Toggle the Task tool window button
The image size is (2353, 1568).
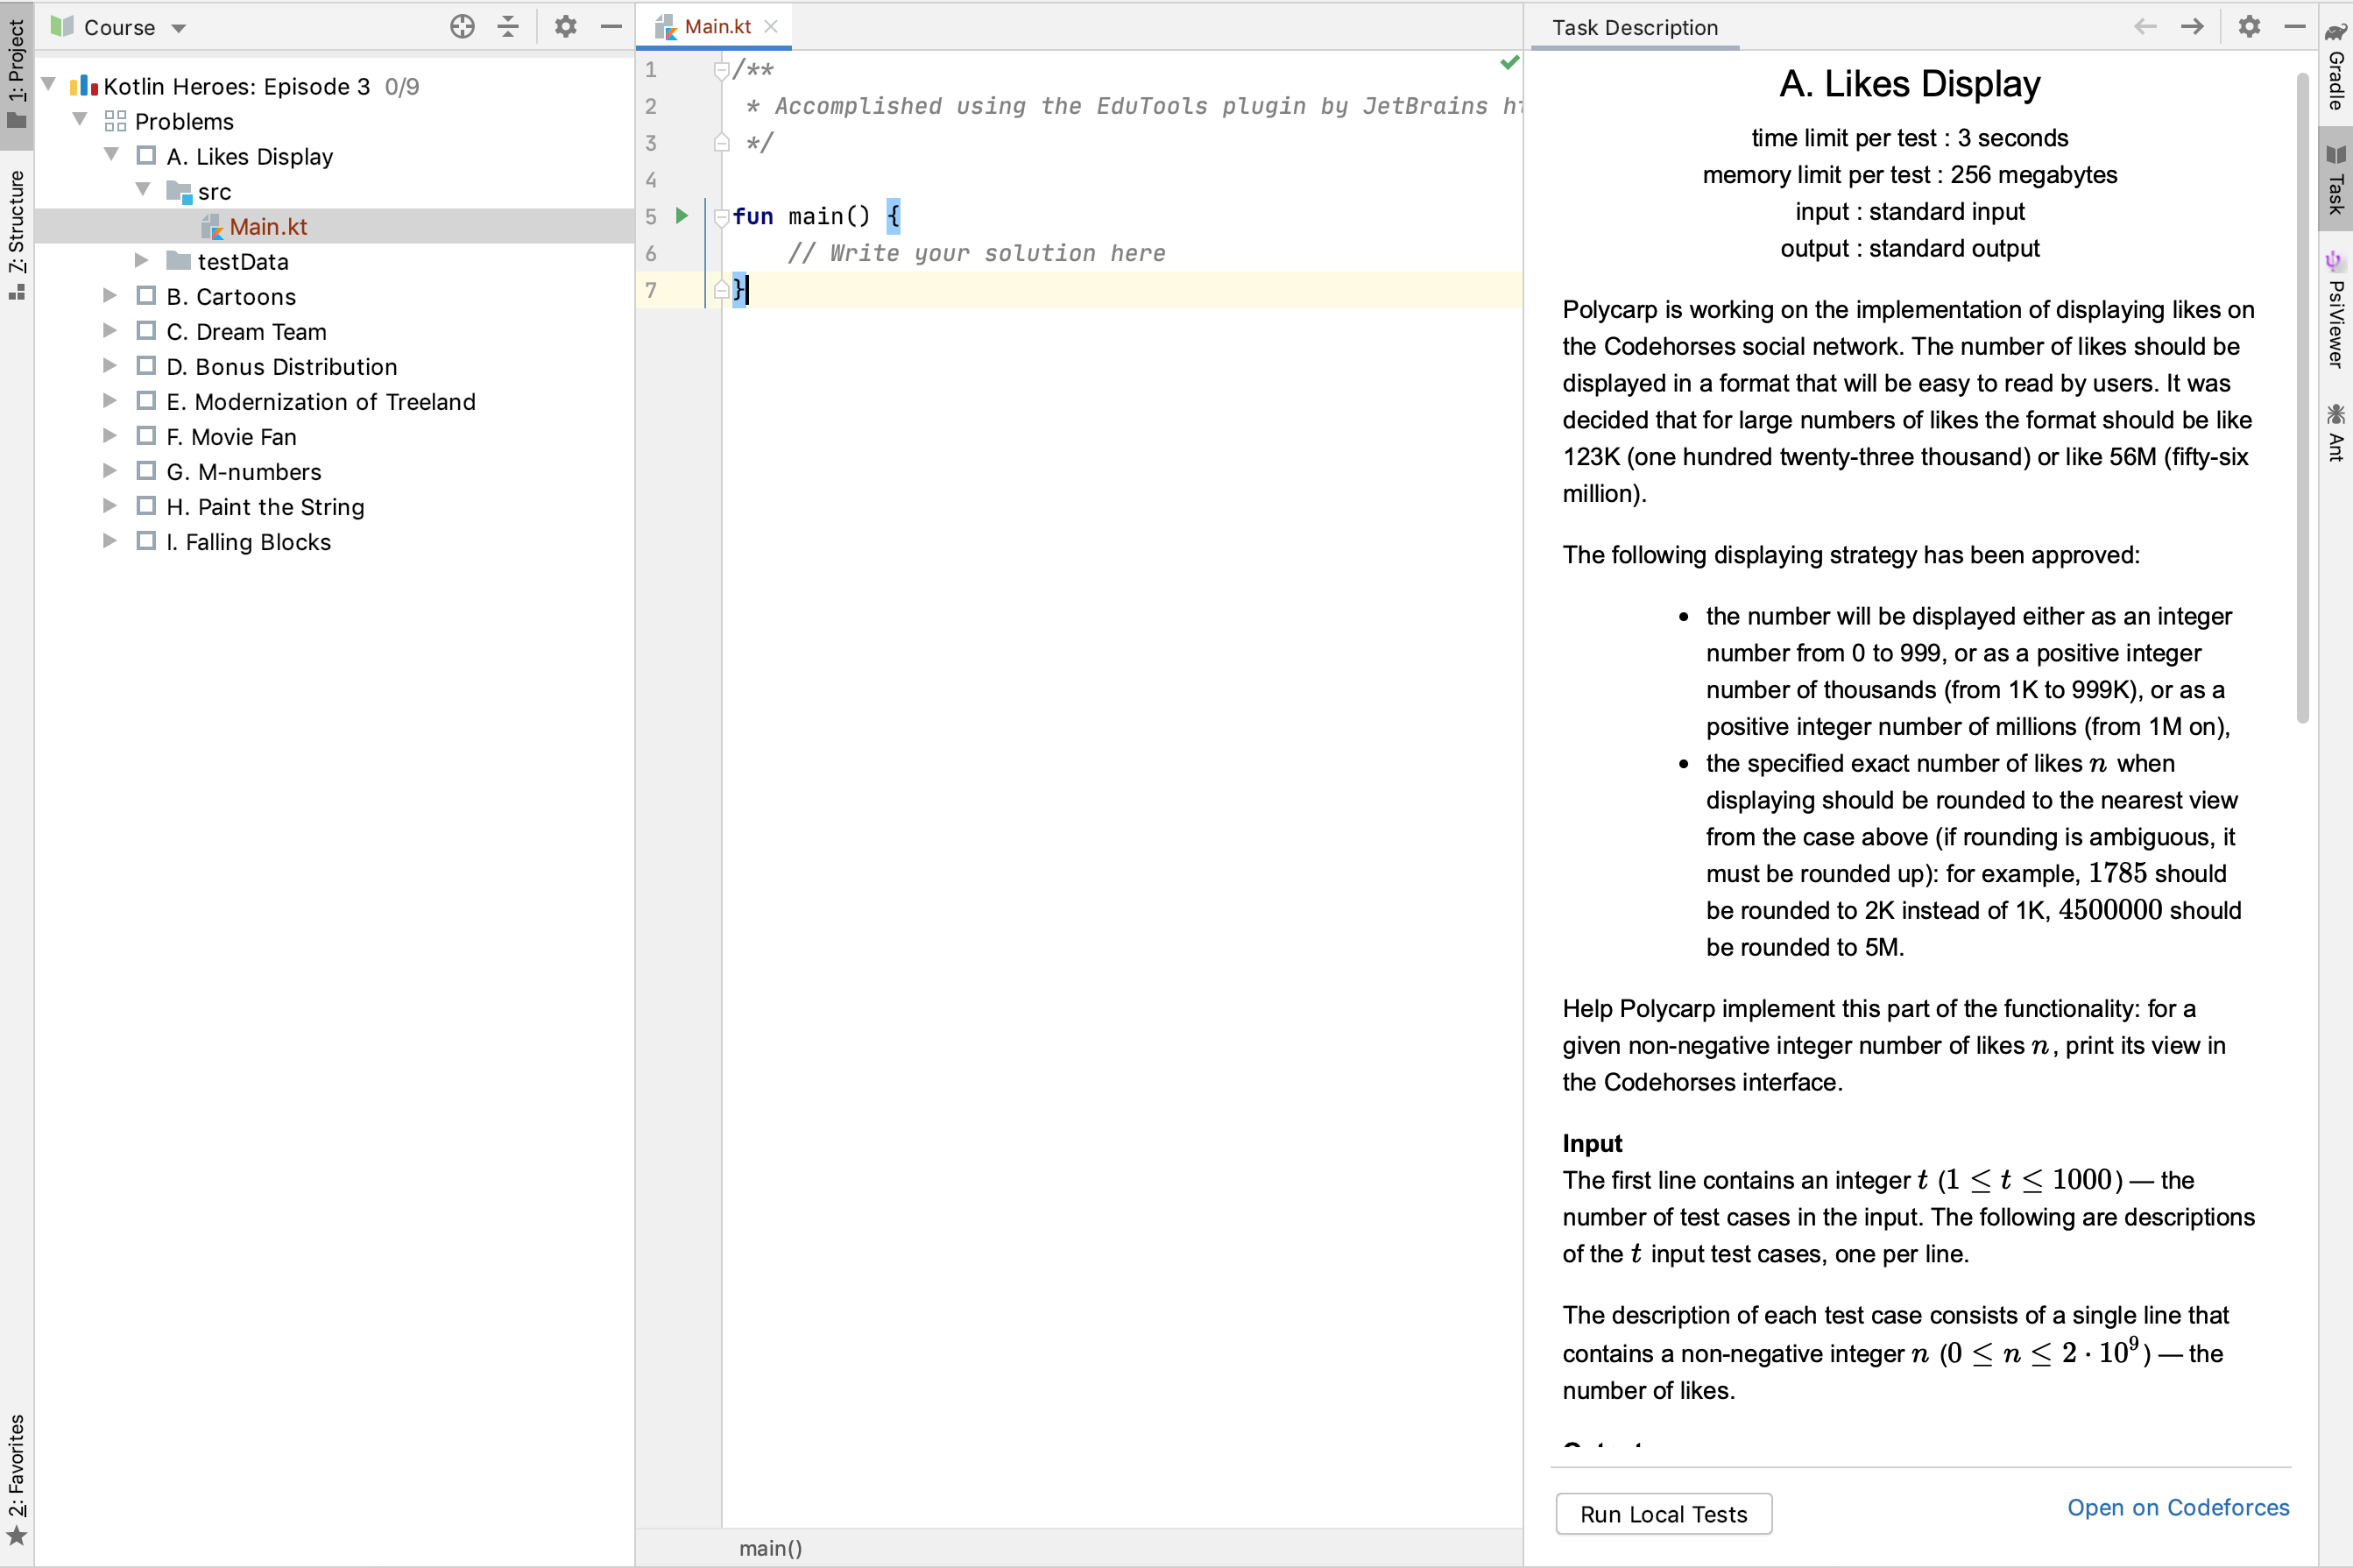(x=2336, y=180)
